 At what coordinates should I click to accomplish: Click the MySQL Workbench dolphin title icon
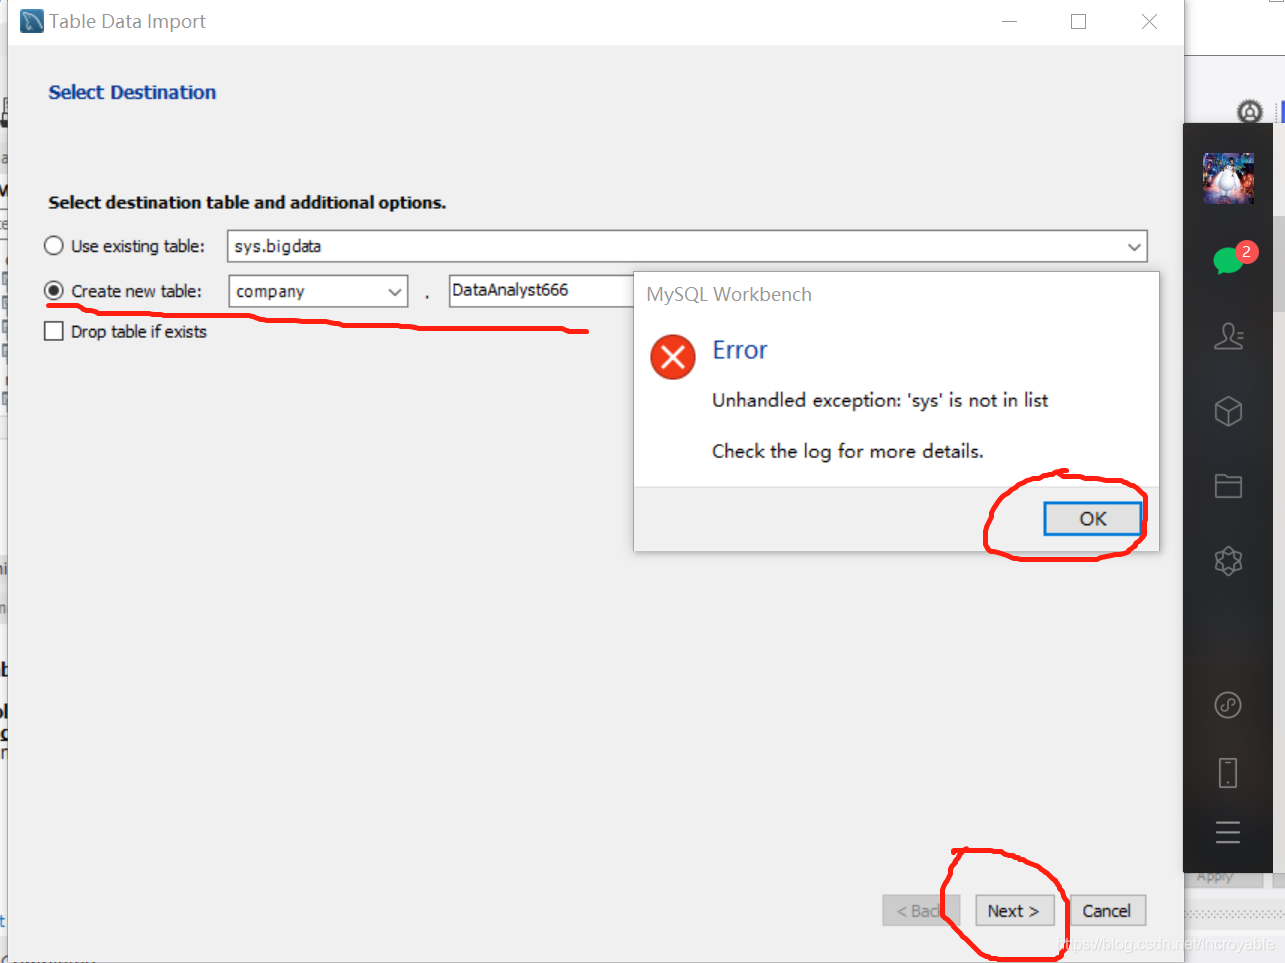tap(32, 21)
